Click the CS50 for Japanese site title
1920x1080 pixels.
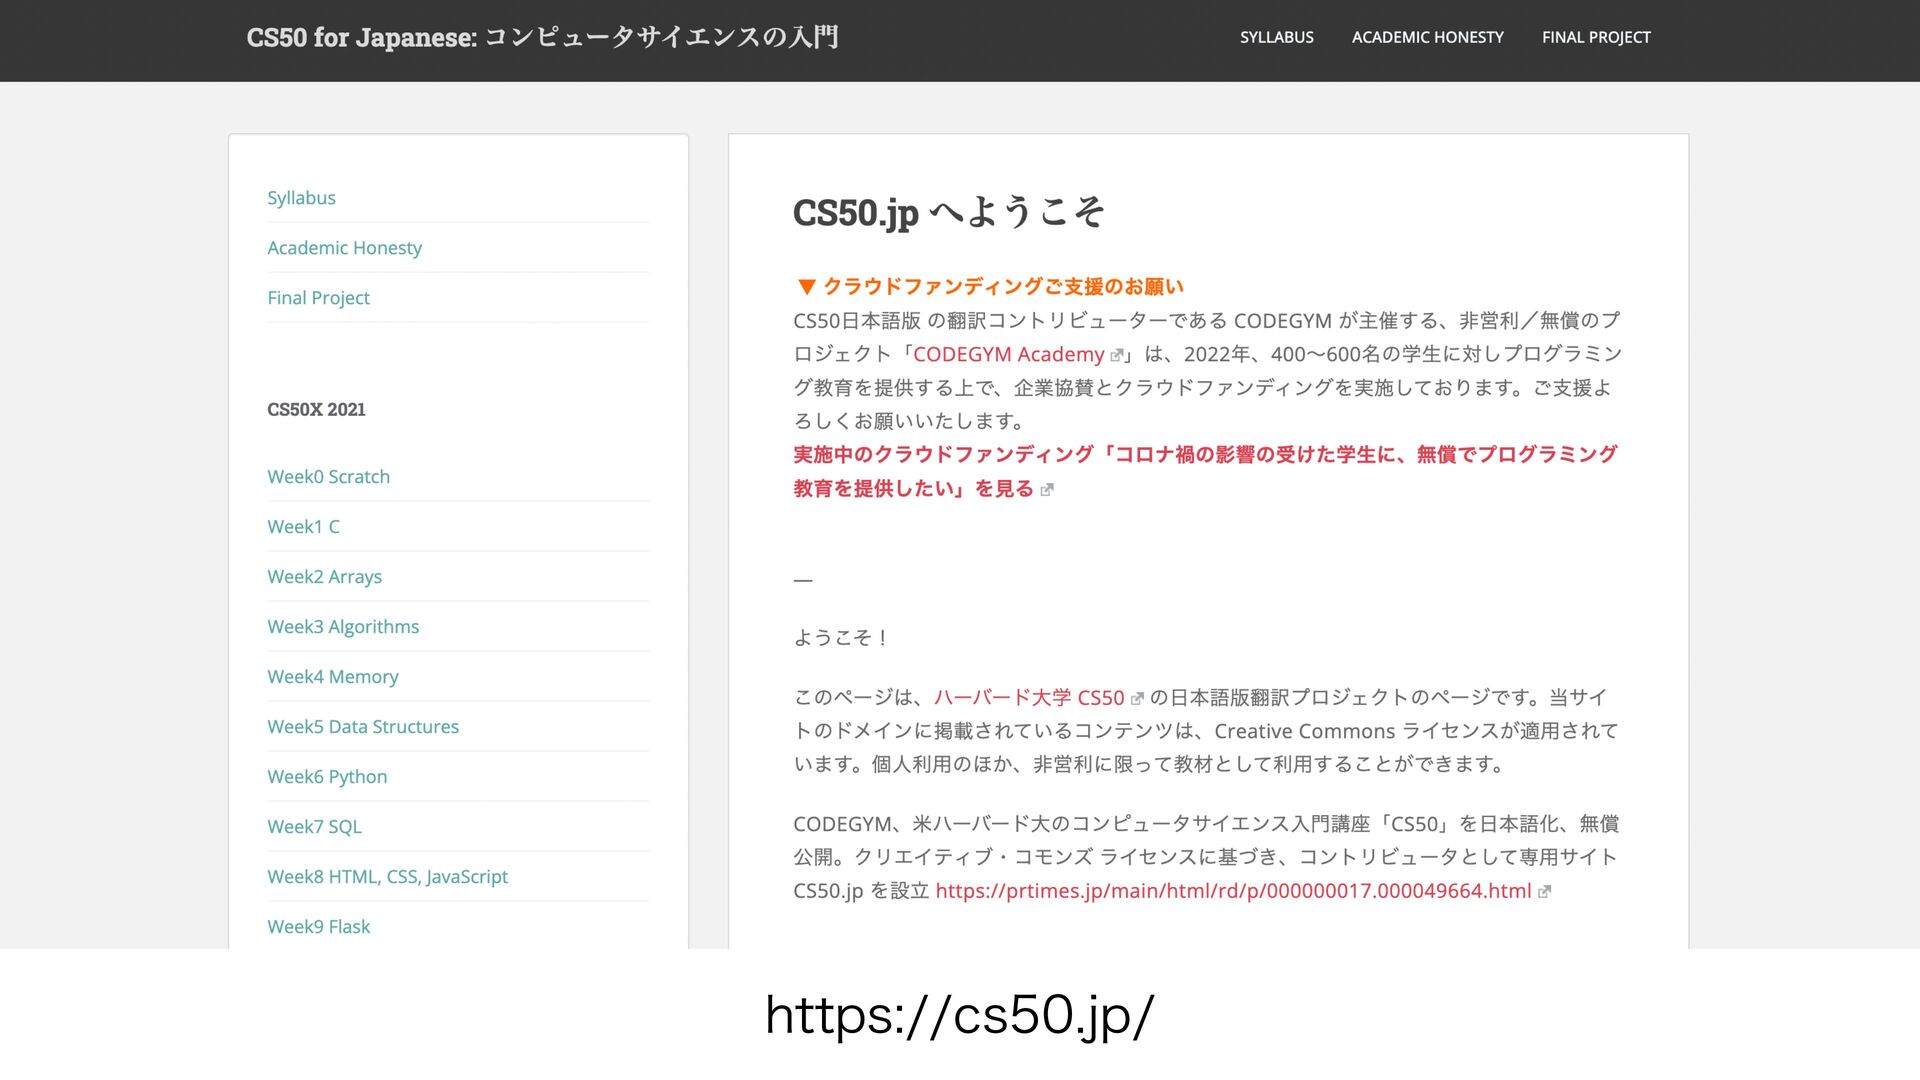pos(542,37)
